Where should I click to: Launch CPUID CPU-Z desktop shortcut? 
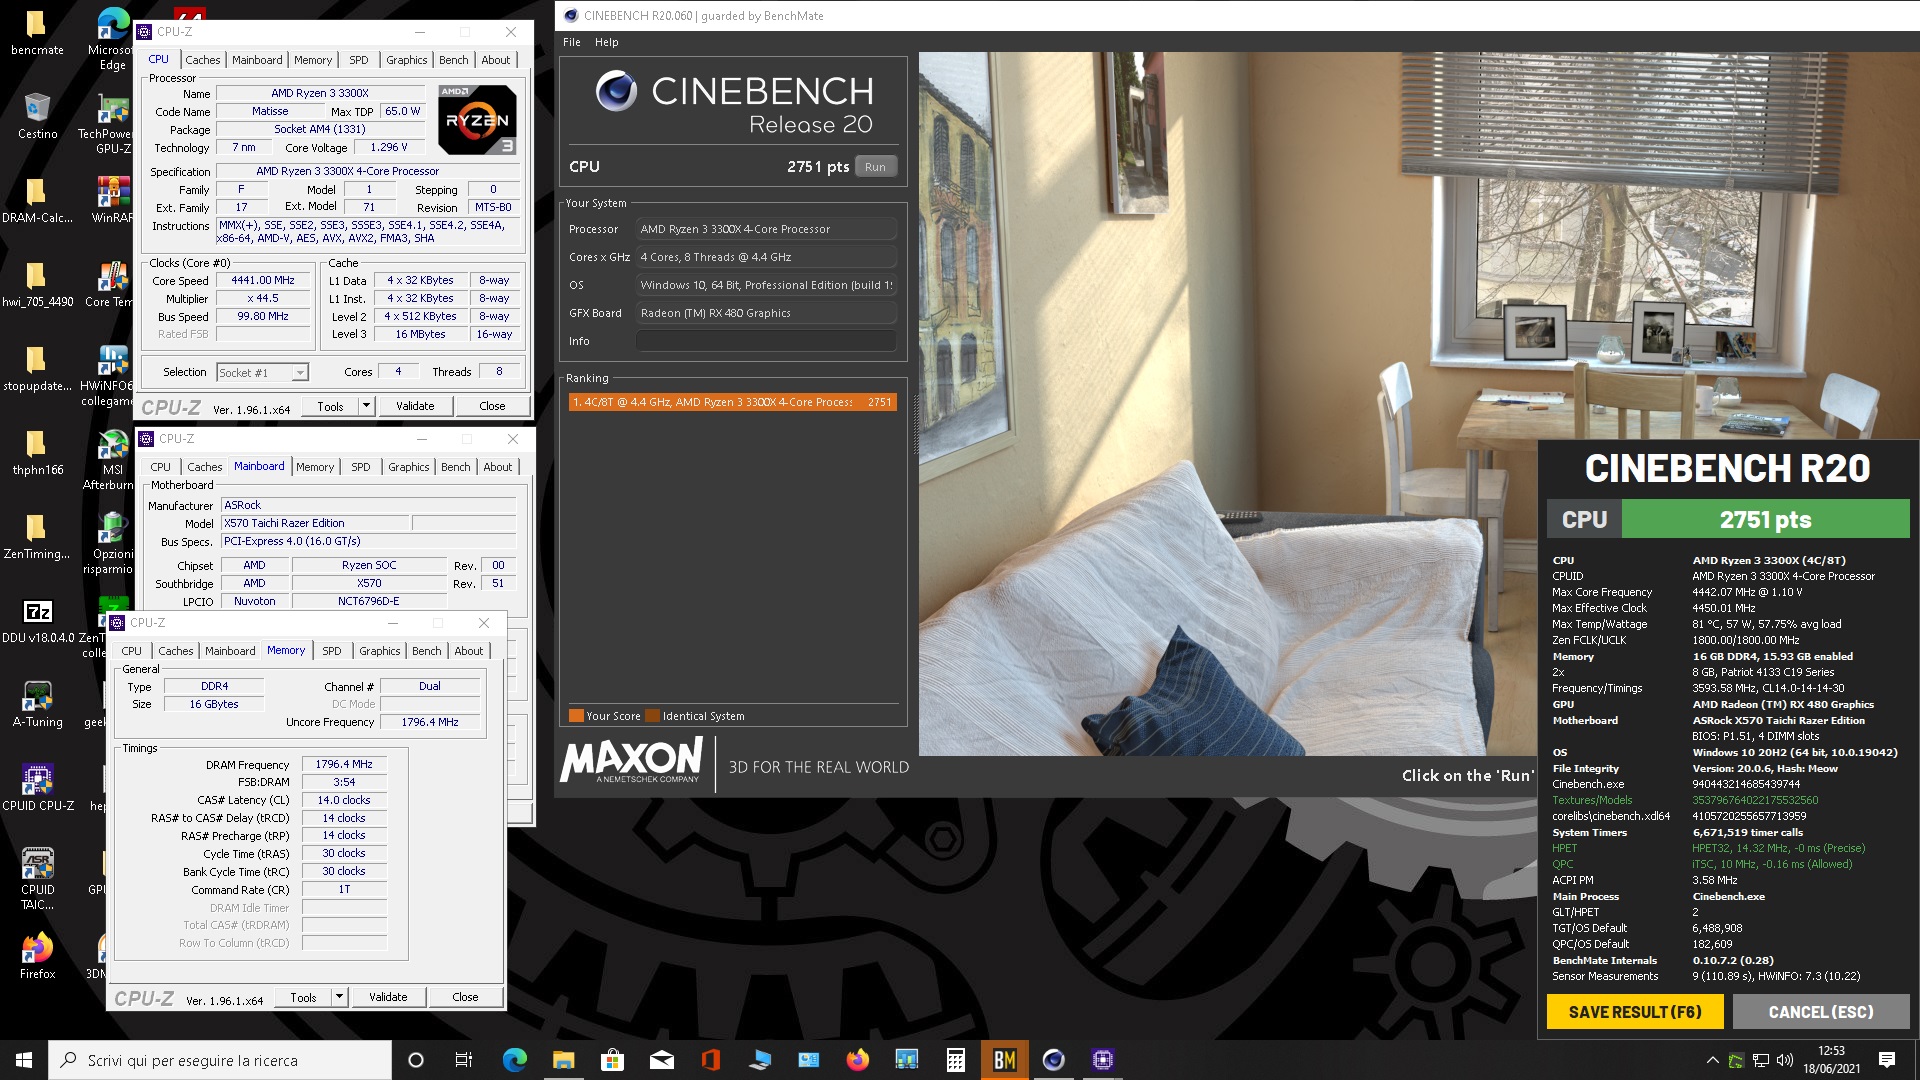(37, 788)
